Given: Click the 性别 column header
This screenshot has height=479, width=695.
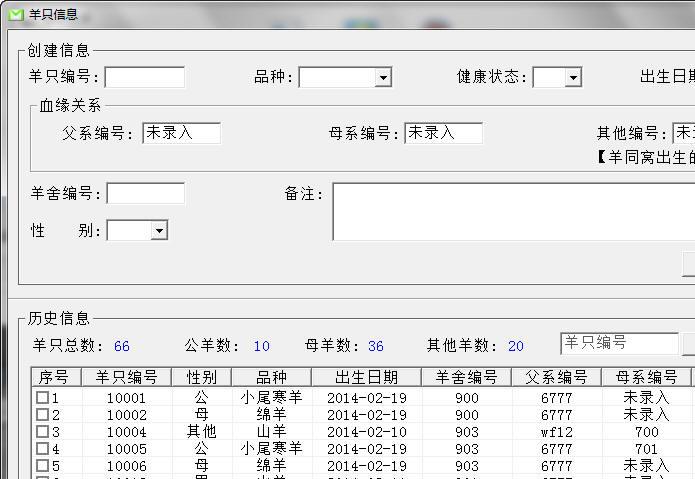Looking at the screenshot, I should click(201, 377).
